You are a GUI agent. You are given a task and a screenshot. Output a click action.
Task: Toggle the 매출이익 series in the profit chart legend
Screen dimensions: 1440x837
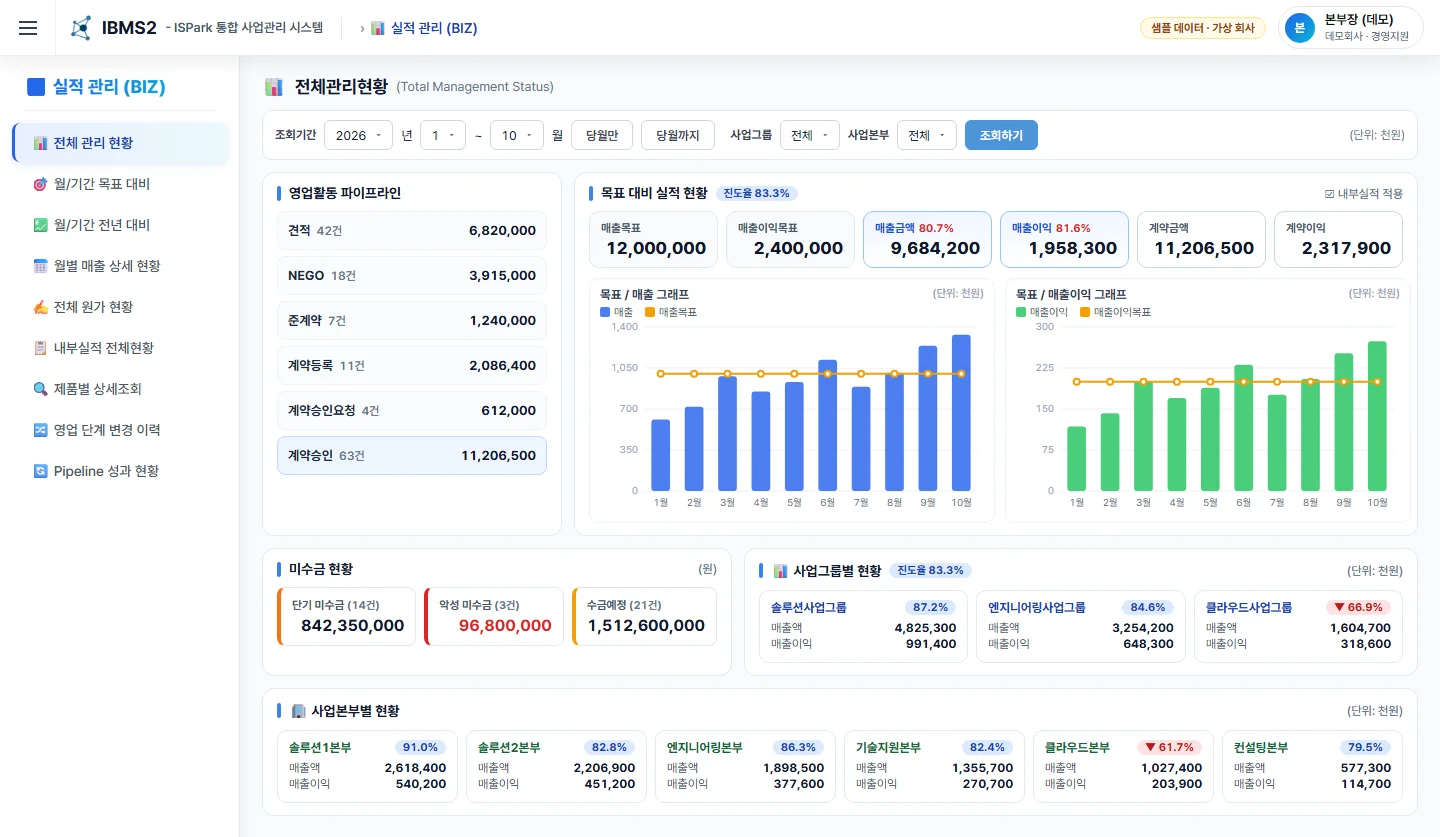point(1042,312)
